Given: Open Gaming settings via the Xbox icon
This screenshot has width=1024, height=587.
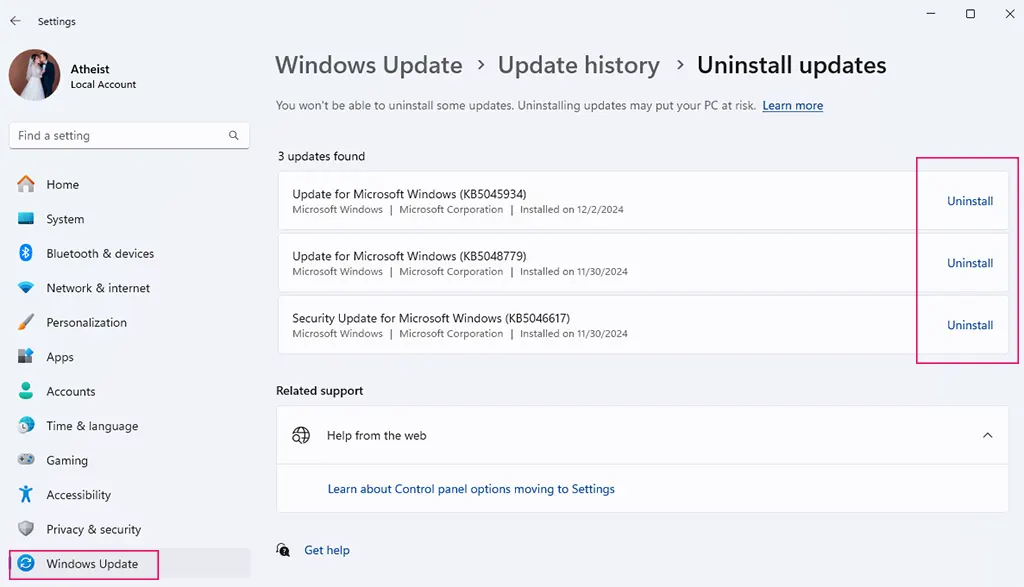Looking at the screenshot, I should (27, 460).
